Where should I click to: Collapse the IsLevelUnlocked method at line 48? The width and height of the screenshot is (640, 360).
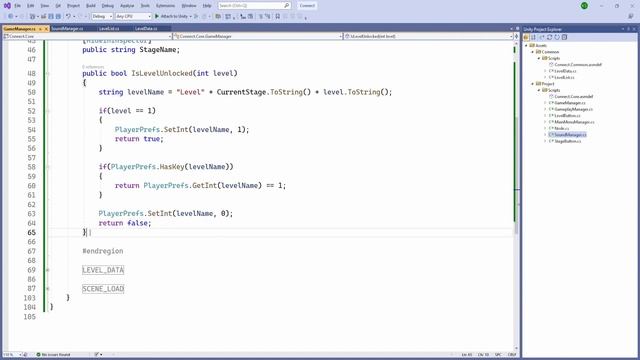(x=48, y=74)
